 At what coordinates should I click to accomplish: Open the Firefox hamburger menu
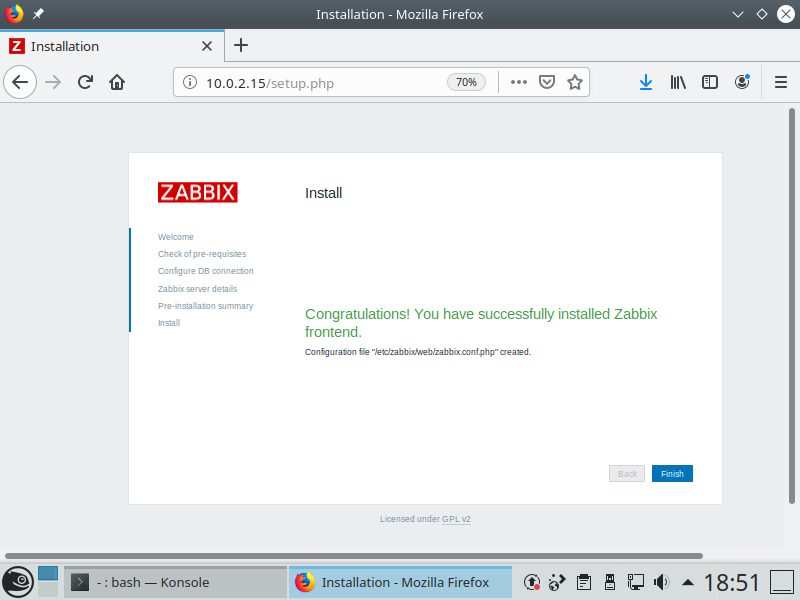(781, 82)
